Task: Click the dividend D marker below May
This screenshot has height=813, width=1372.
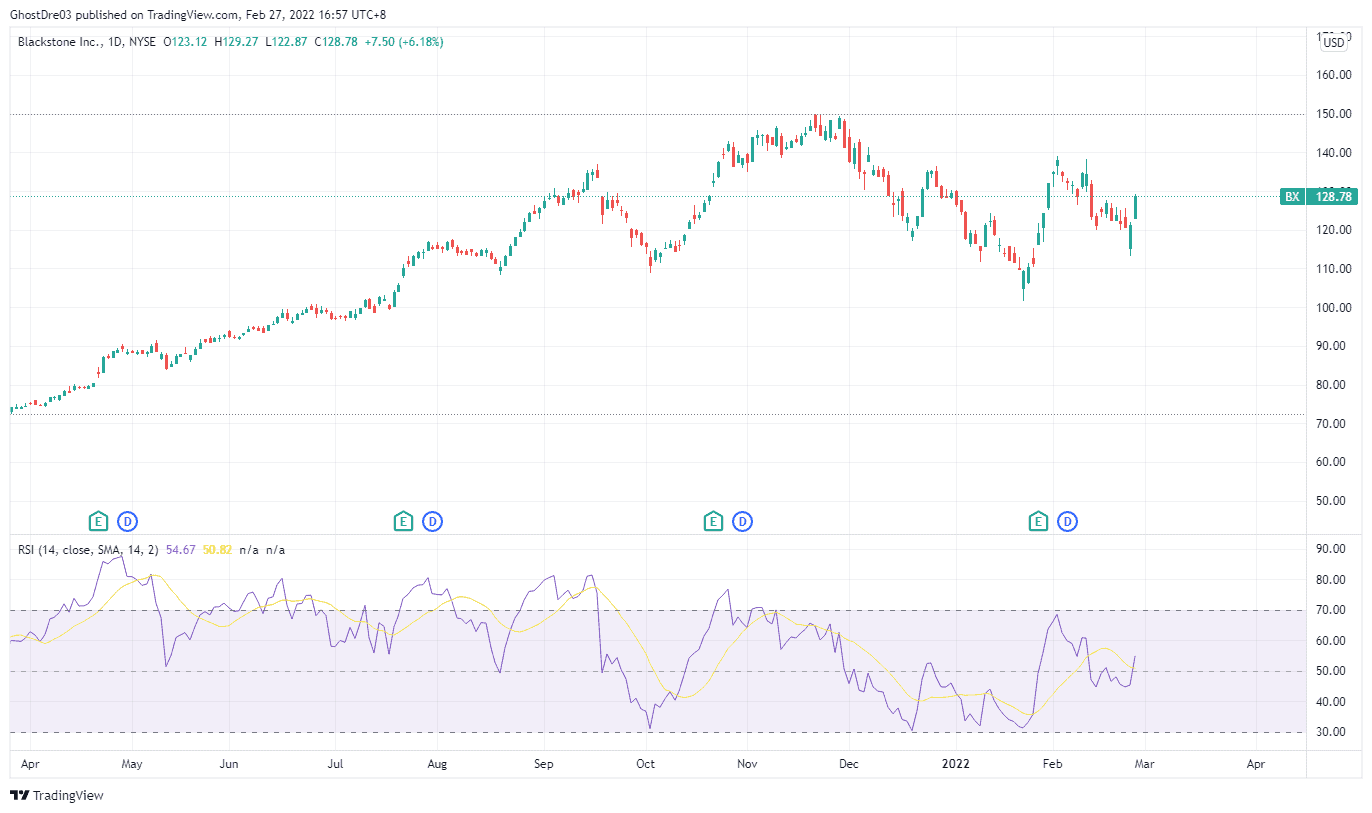Action: (129, 521)
